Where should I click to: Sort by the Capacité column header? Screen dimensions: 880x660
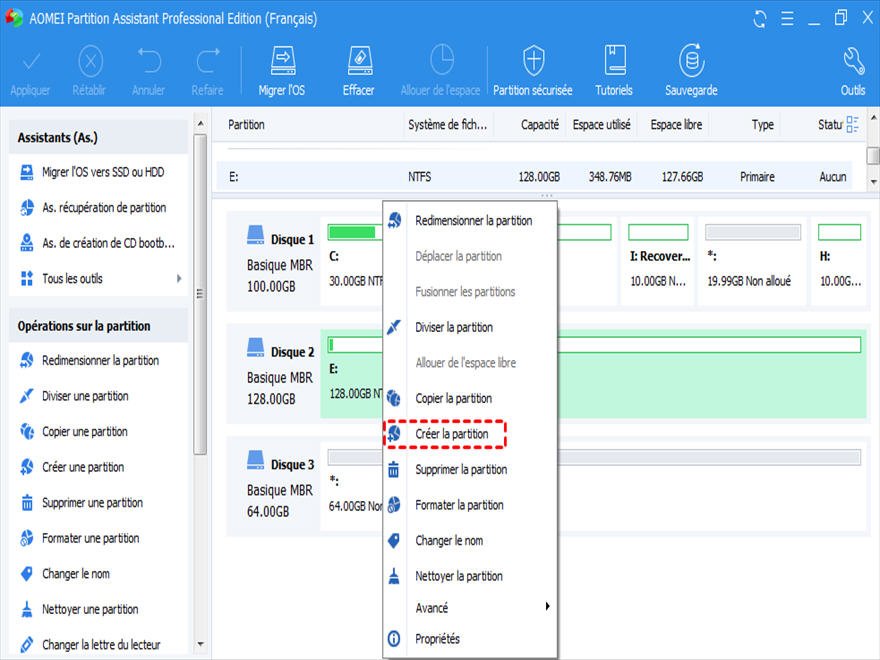click(x=539, y=125)
